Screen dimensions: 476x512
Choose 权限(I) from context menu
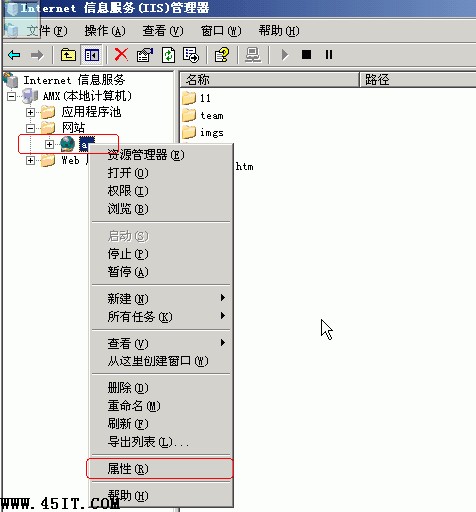(x=161, y=191)
